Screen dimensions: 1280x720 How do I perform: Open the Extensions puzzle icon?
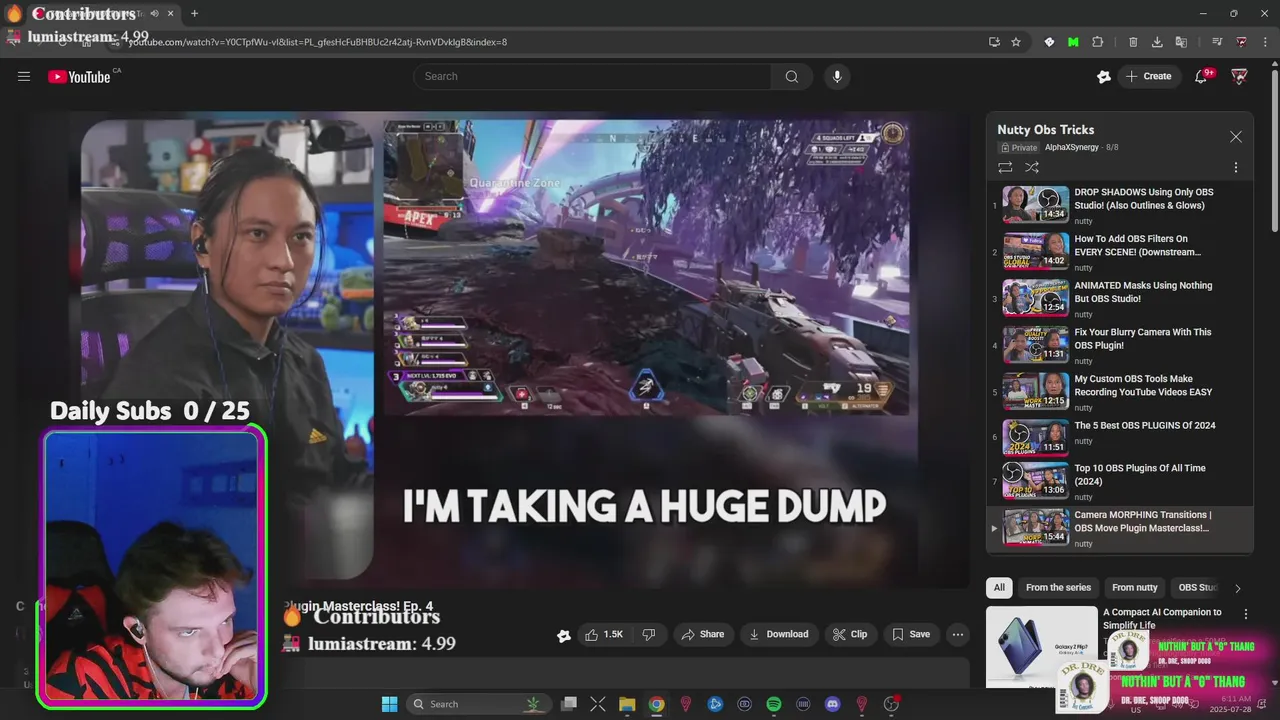pos(1097,42)
